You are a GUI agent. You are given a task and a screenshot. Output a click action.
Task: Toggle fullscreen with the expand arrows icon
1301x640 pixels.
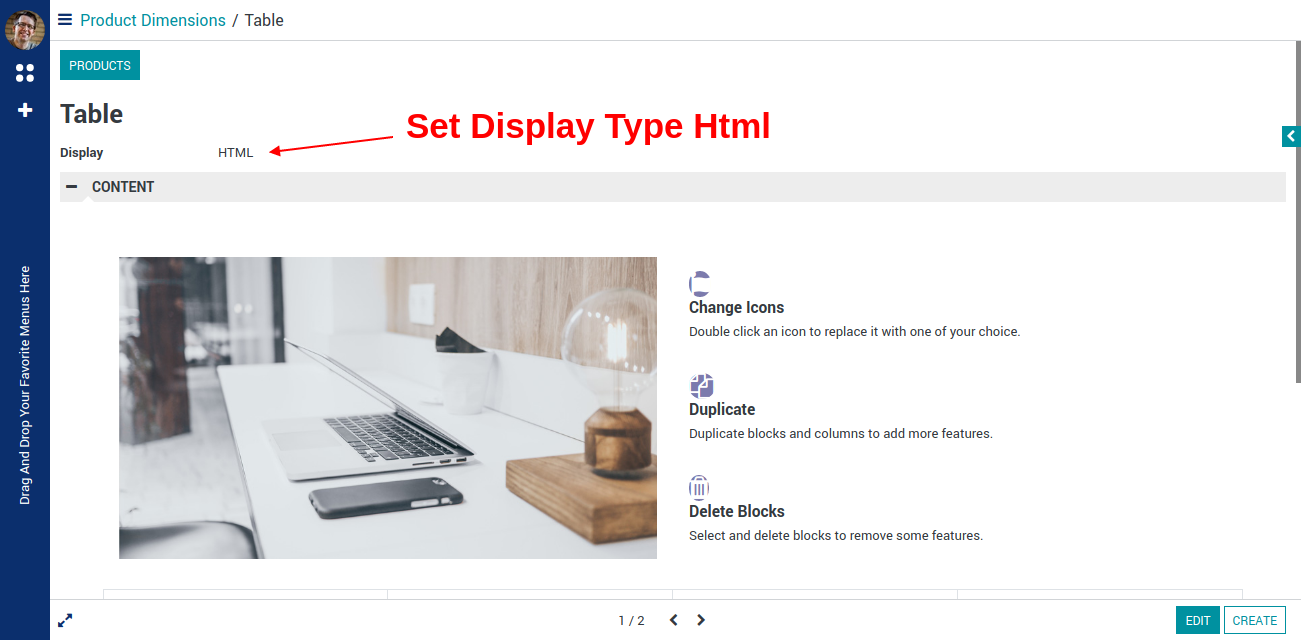coord(65,620)
